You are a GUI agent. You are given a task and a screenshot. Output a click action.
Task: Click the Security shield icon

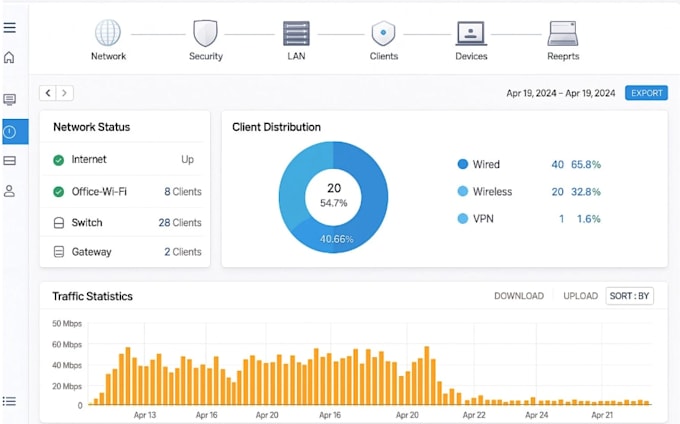205,33
